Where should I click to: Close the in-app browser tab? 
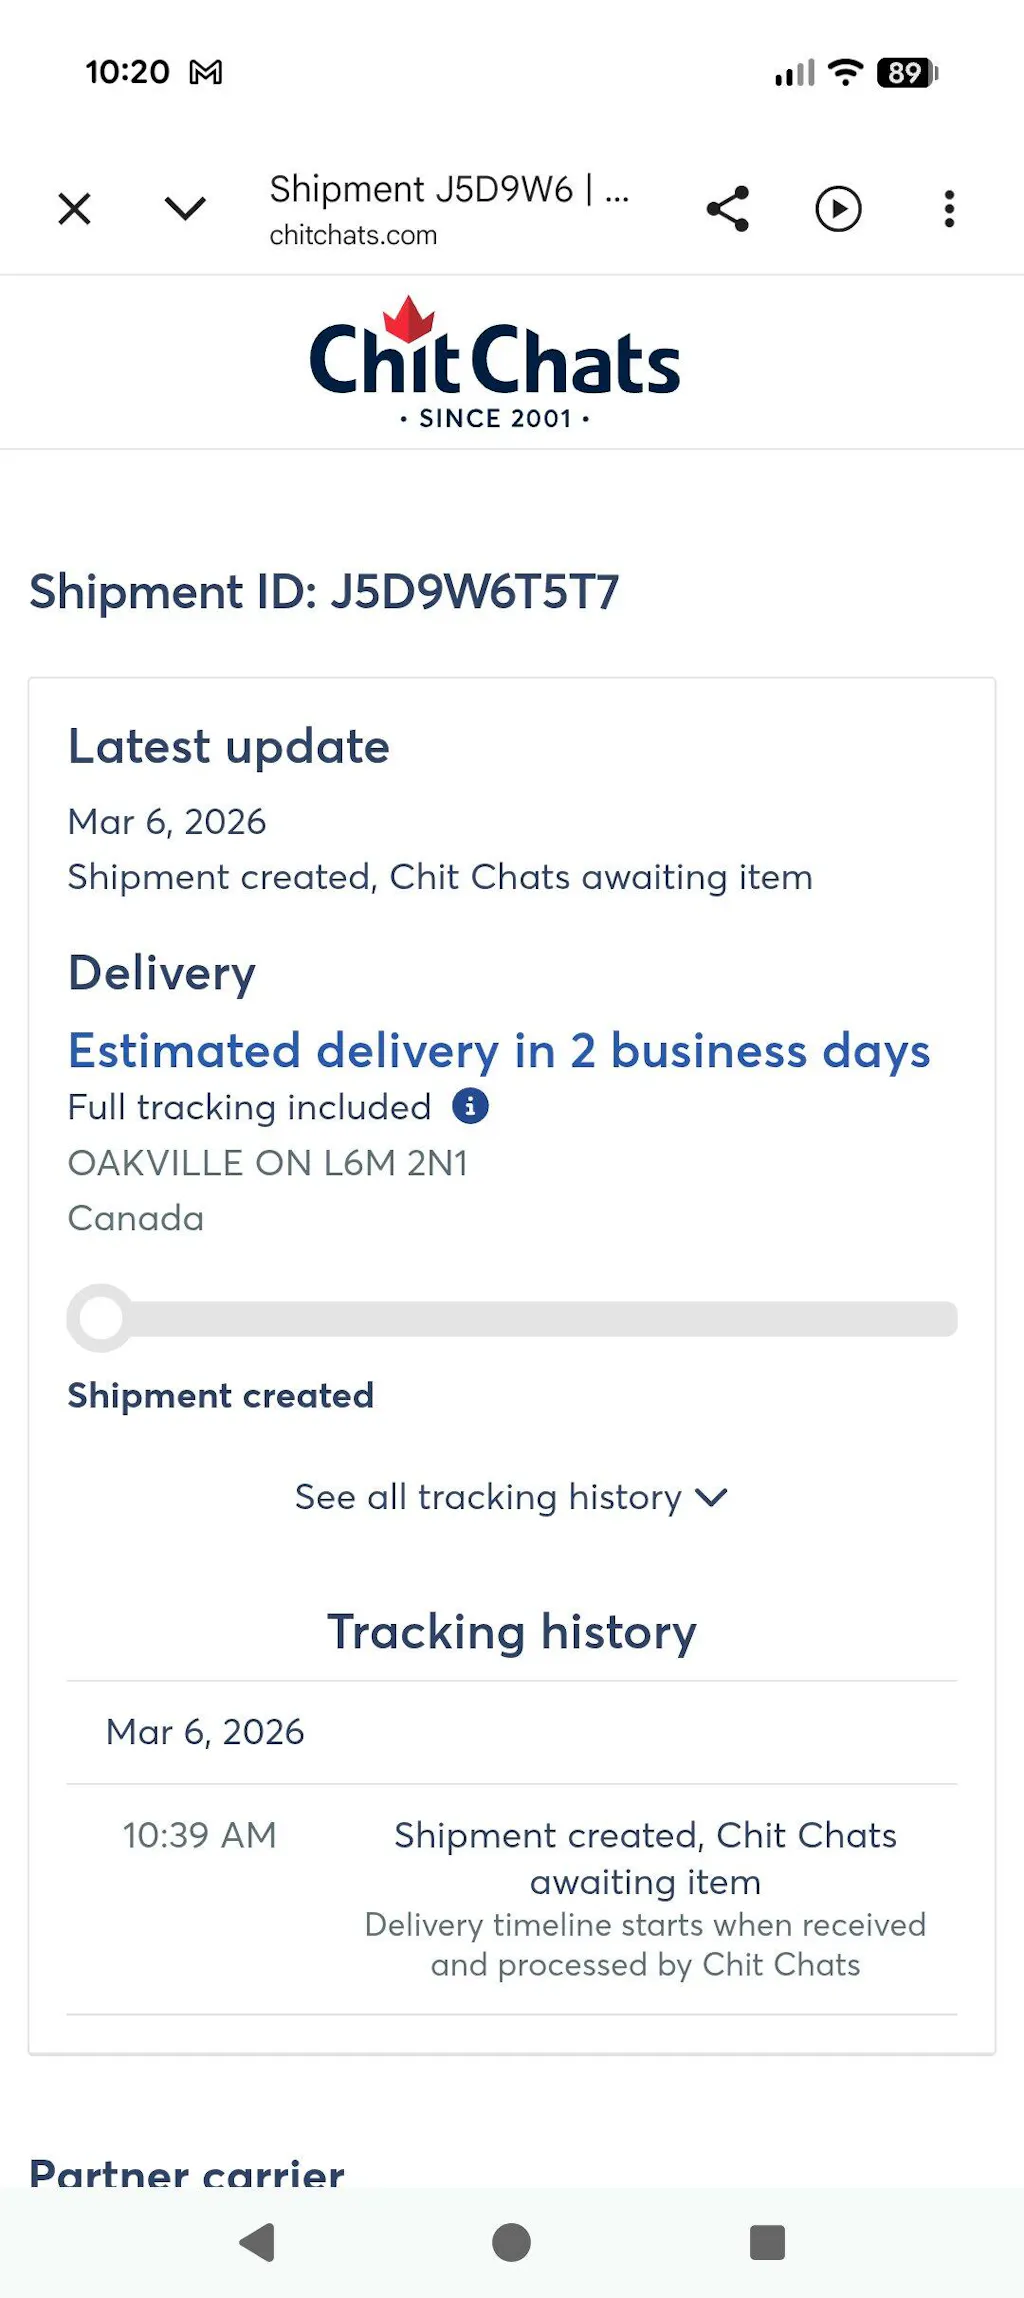75,209
